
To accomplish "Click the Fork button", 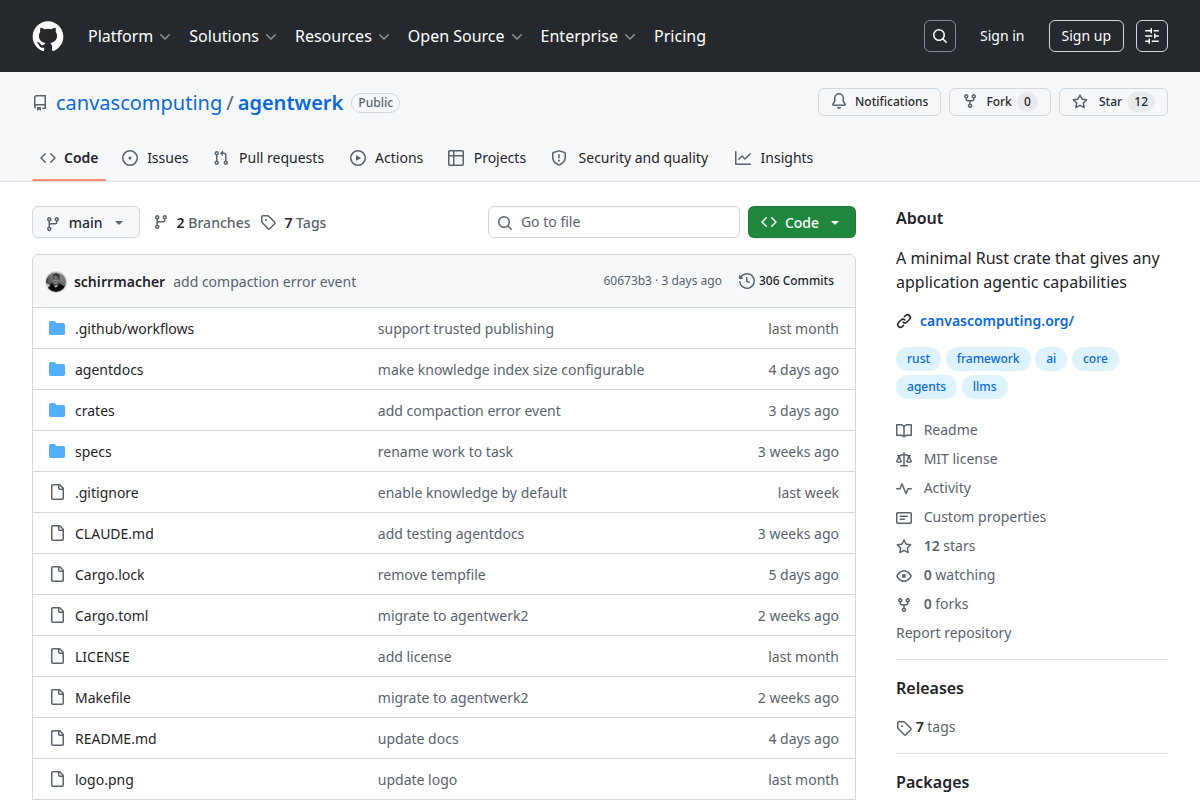I will click(x=999, y=101).
